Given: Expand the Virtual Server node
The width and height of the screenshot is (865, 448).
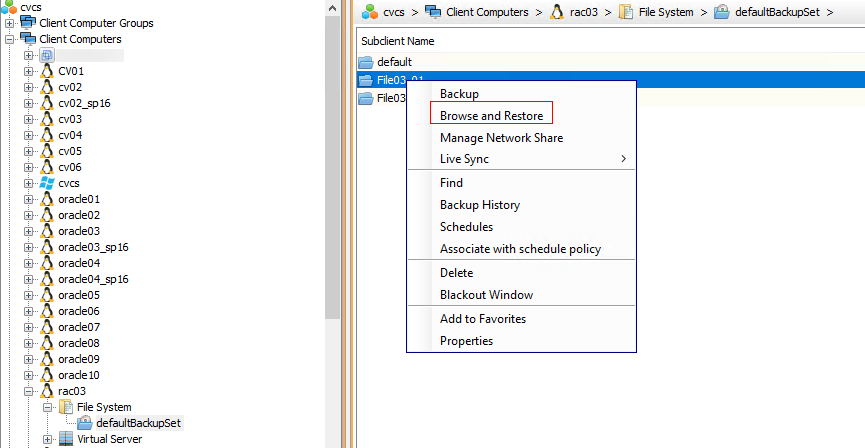Looking at the screenshot, I should (48, 439).
